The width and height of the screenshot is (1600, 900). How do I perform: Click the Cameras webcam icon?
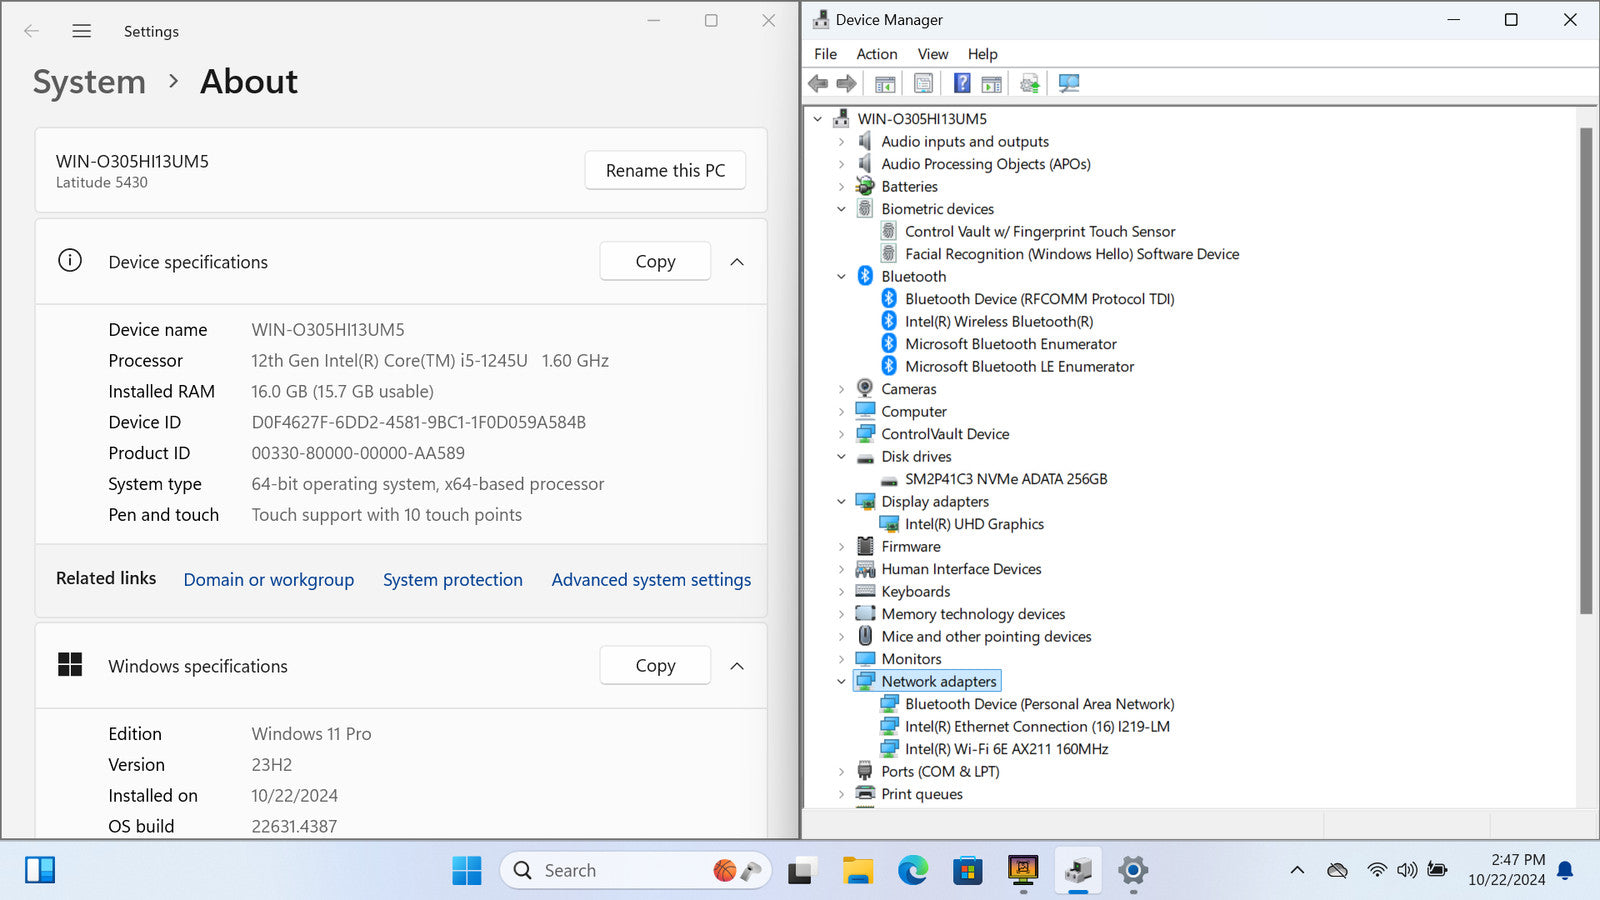click(865, 389)
